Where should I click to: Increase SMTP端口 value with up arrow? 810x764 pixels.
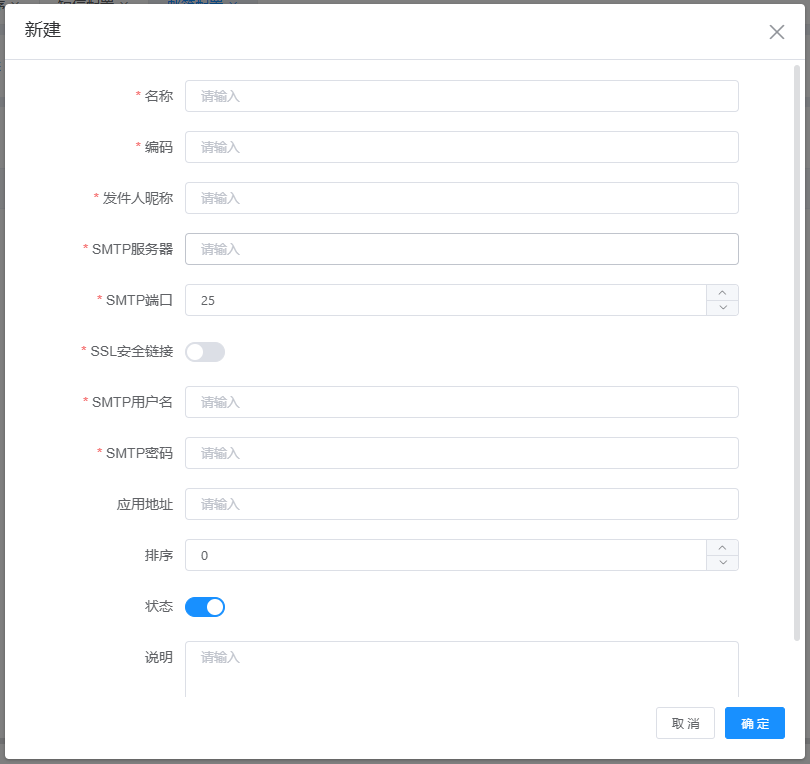[x=722, y=292]
